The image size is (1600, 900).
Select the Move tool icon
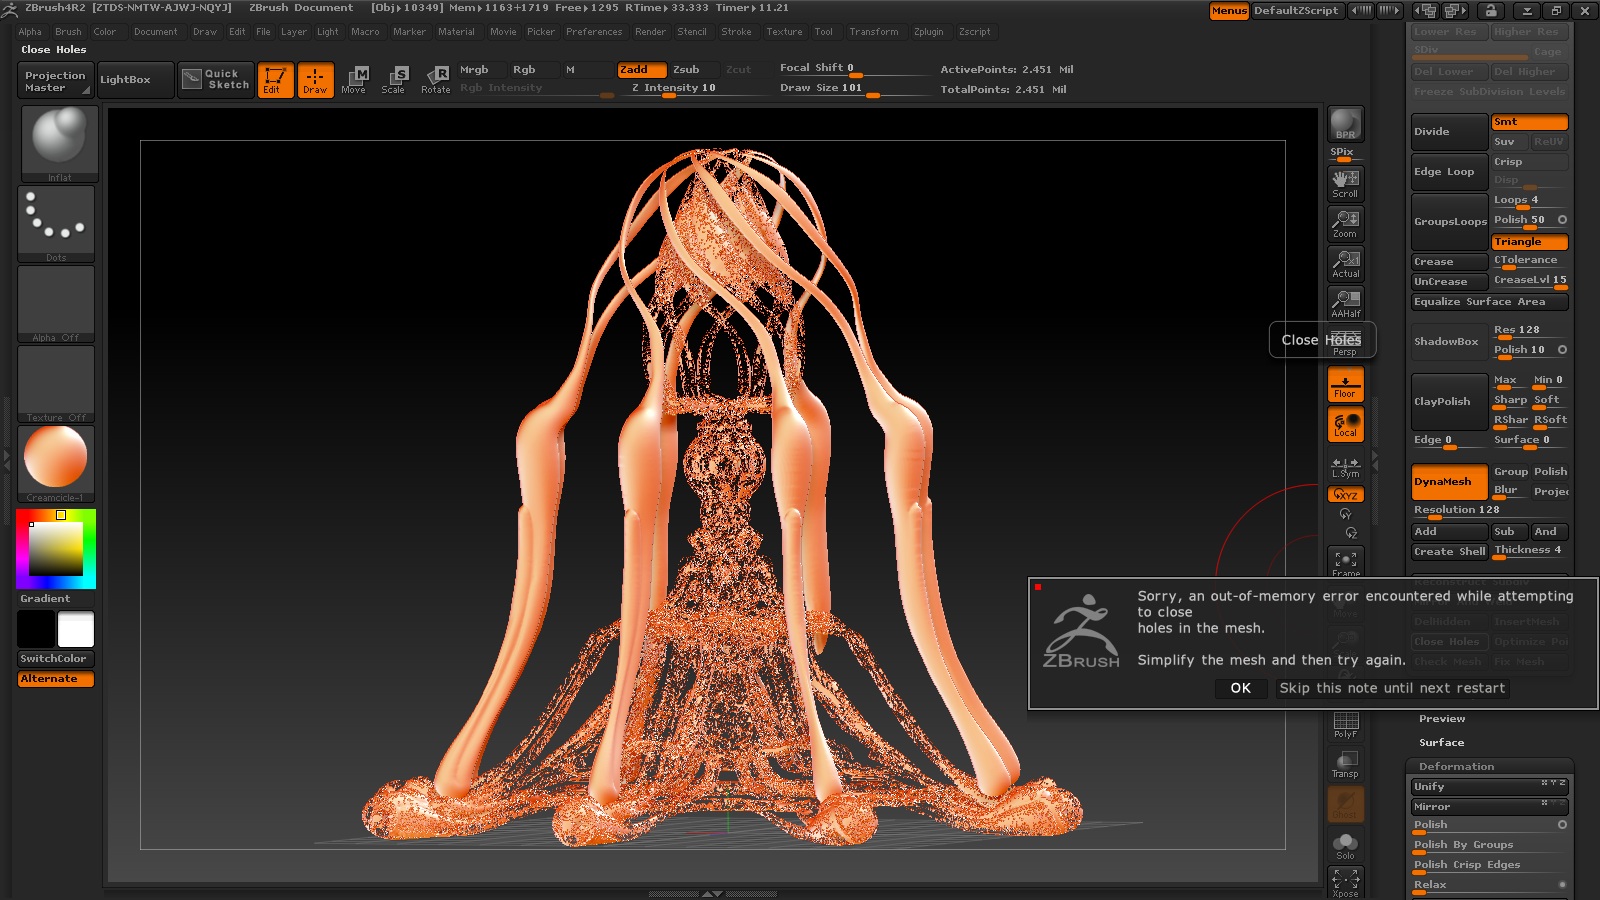coord(355,80)
